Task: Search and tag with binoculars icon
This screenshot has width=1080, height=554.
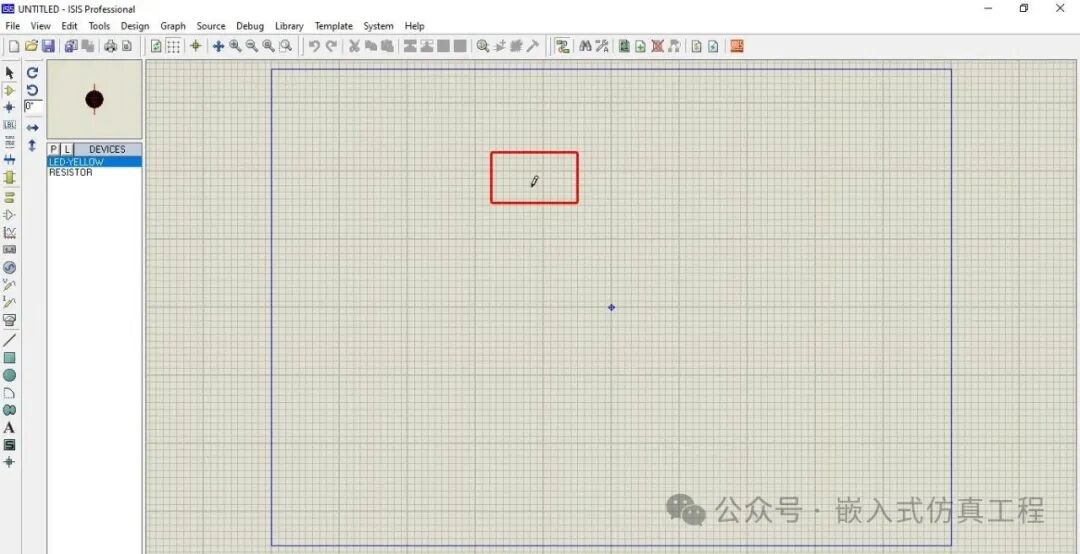Action: point(585,46)
